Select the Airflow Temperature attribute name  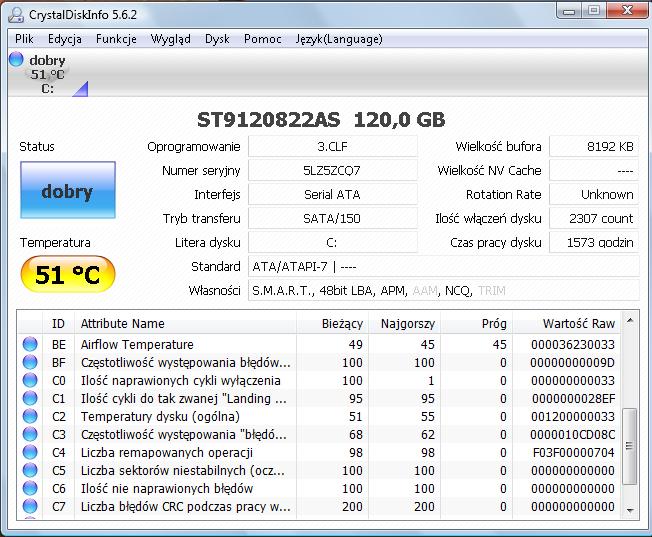[137, 344]
